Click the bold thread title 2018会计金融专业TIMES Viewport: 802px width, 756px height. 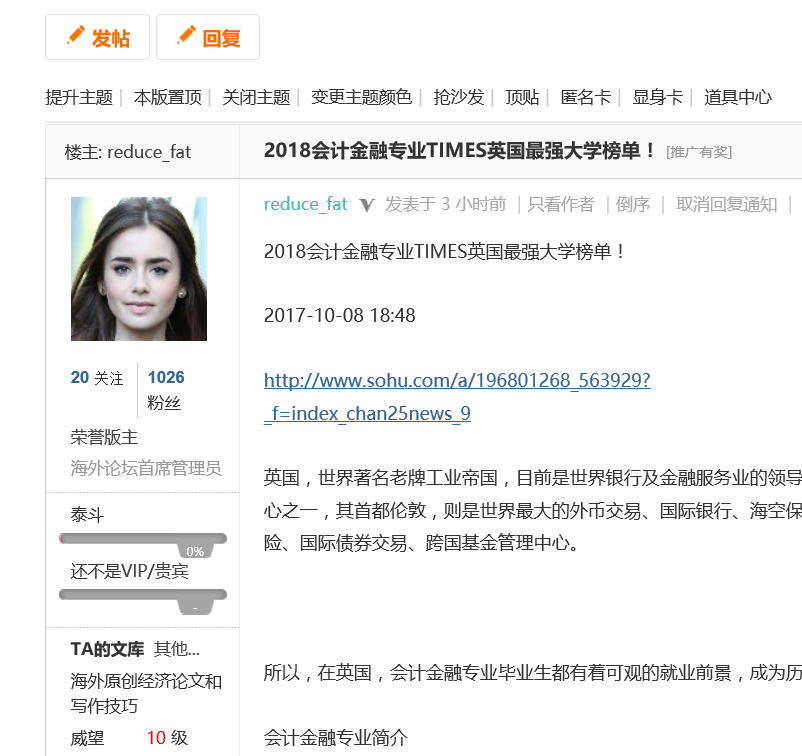pos(459,151)
